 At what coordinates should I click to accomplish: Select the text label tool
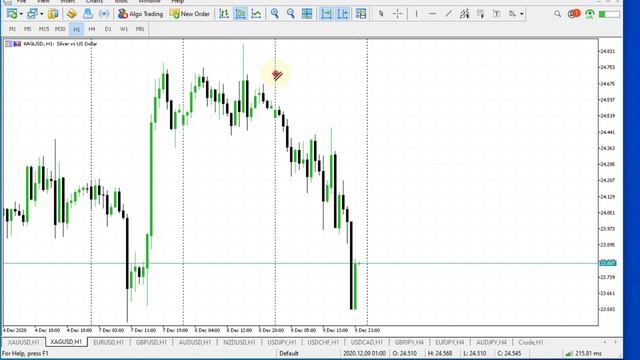click(496, 14)
